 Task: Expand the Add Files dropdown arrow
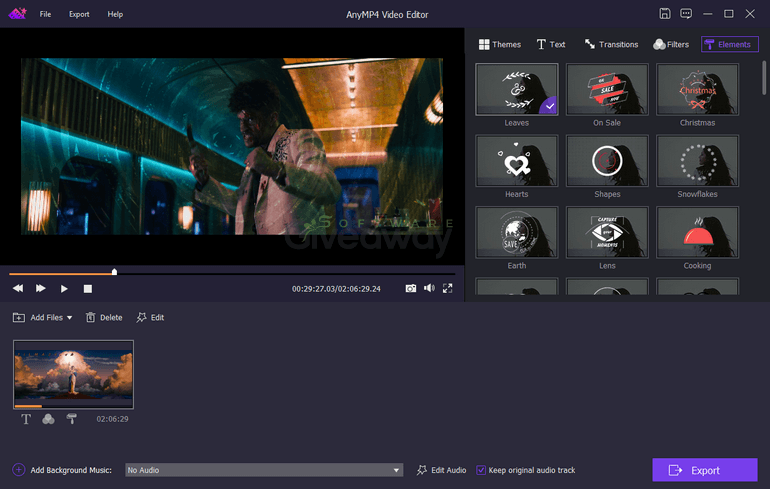click(70, 318)
